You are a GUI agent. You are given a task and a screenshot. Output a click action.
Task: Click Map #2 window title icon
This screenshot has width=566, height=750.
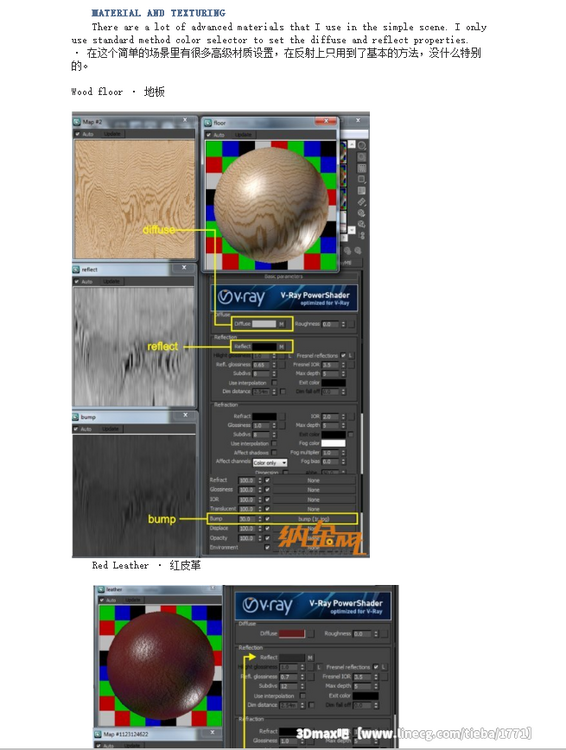click(x=77, y=122)
